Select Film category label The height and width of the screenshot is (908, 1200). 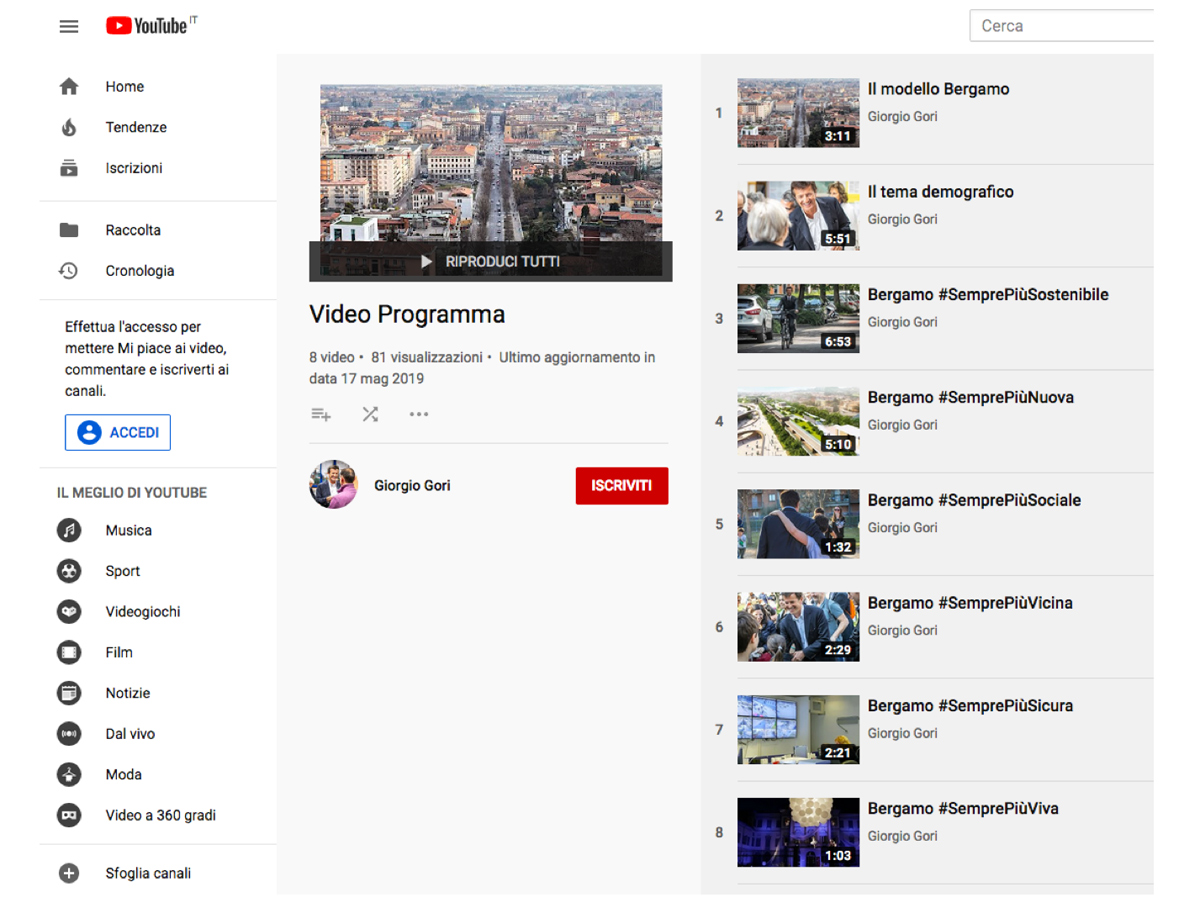(119, 652)
